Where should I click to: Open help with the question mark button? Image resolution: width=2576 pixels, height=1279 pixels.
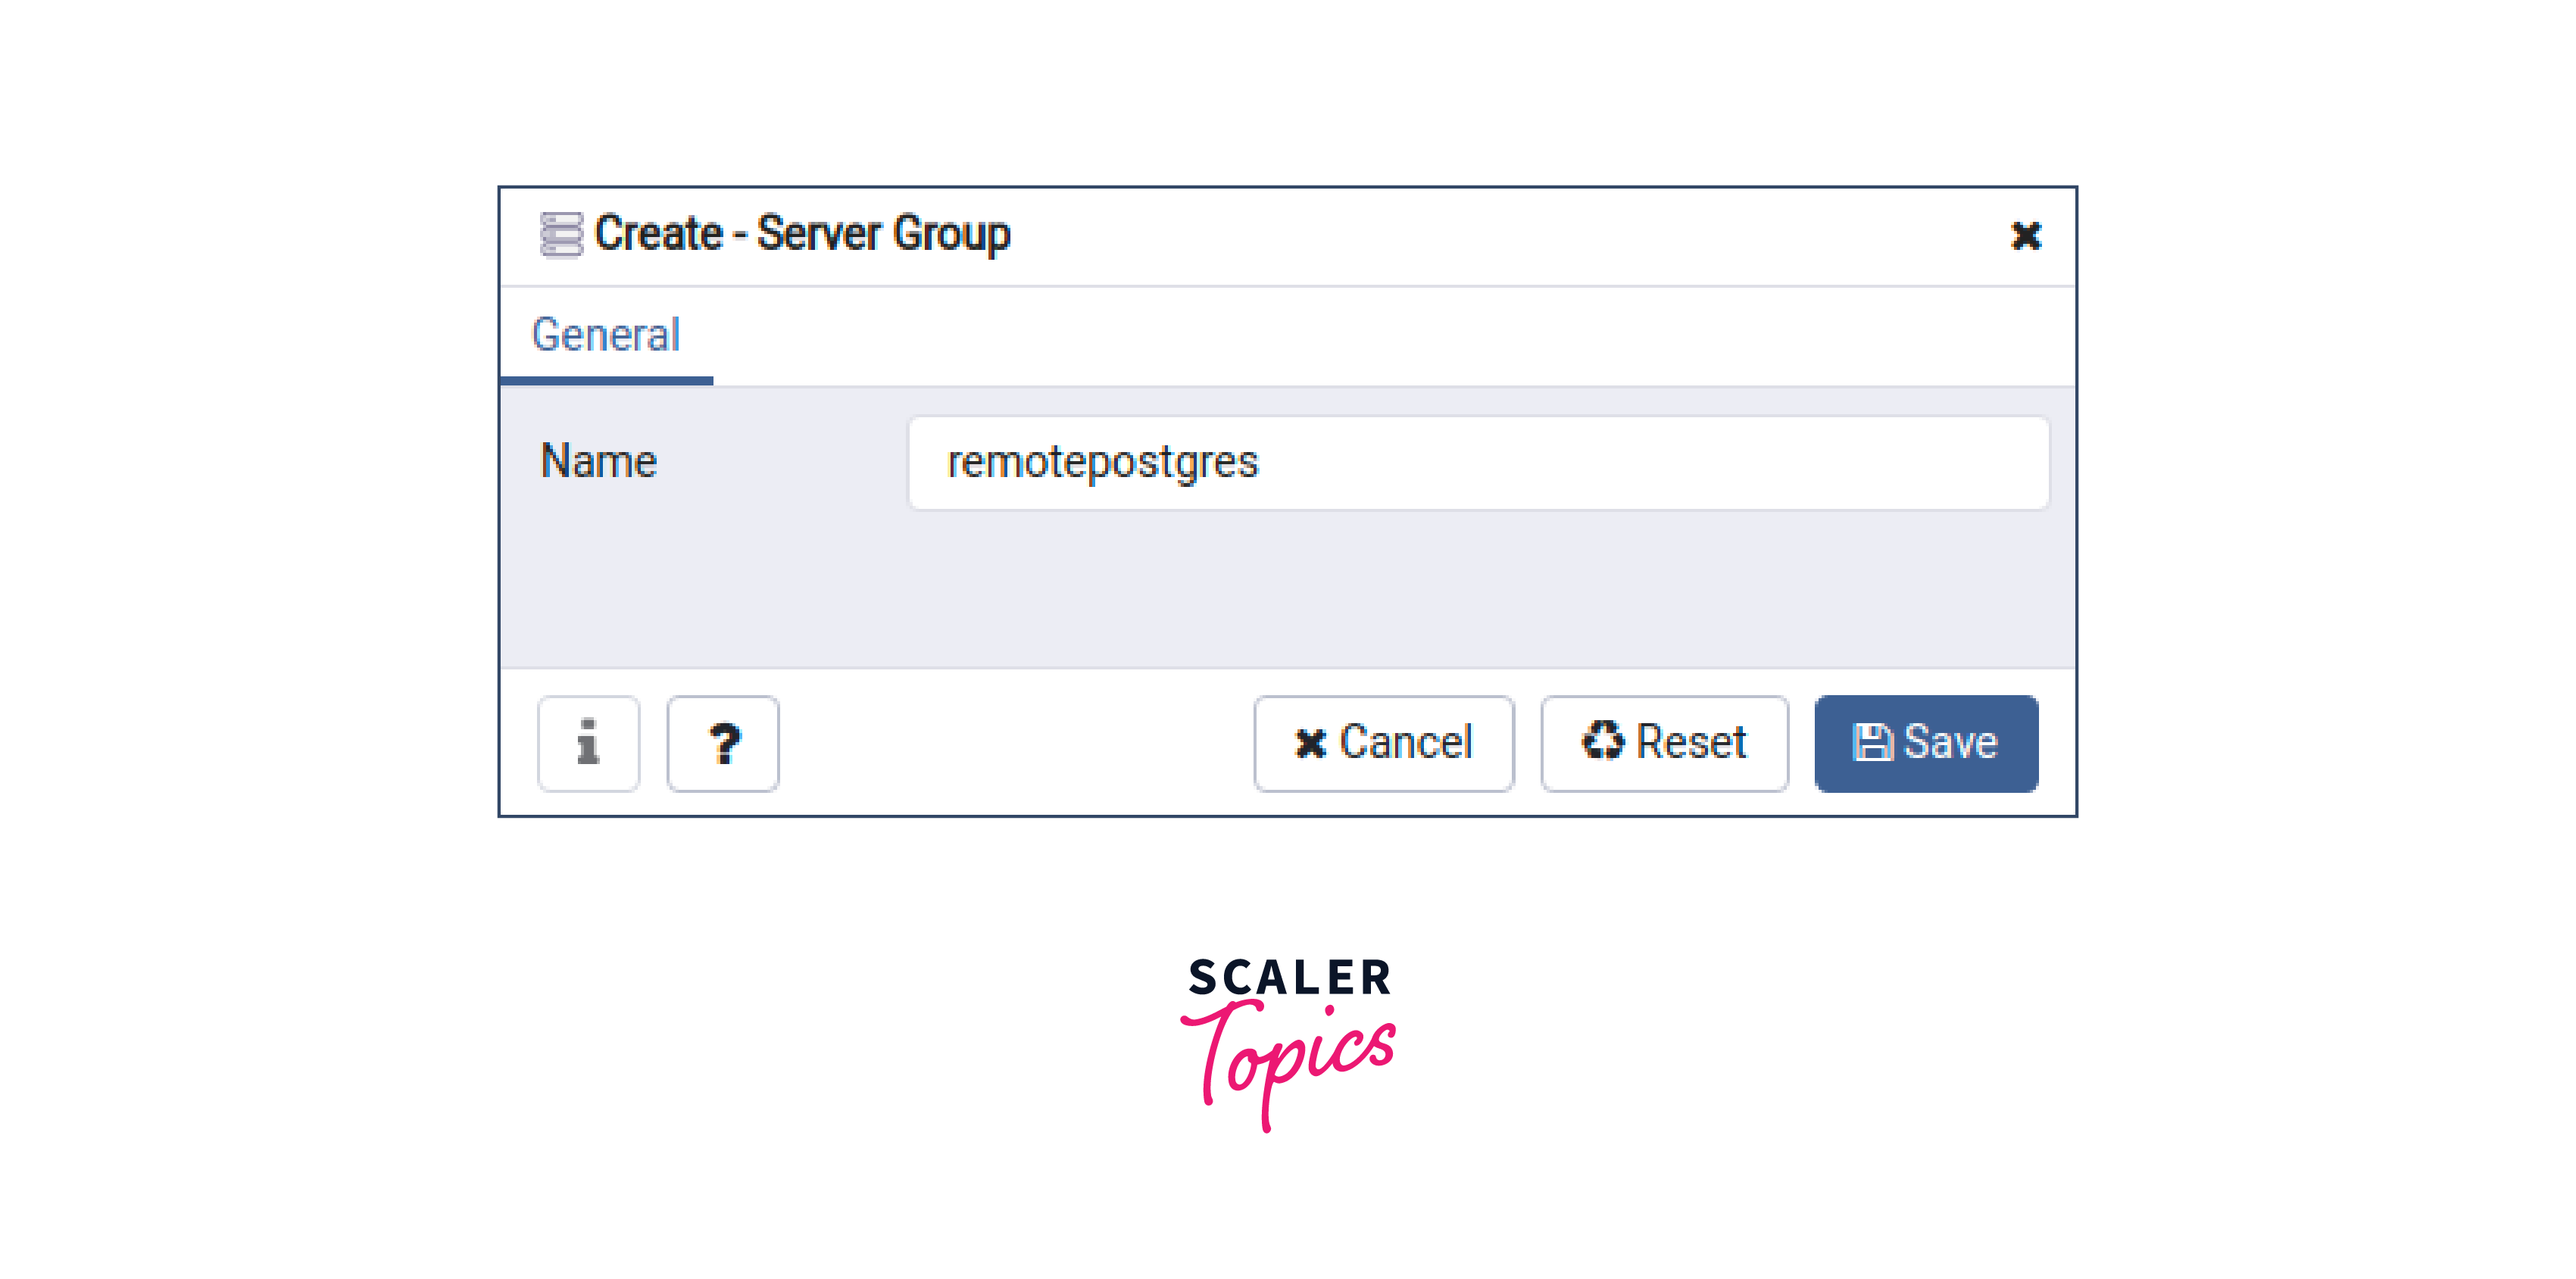[x=723, y=743]
